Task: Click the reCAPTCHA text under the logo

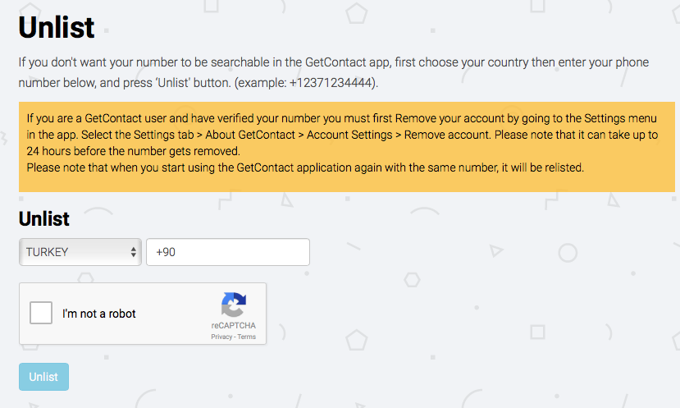Action: point(233,326)
